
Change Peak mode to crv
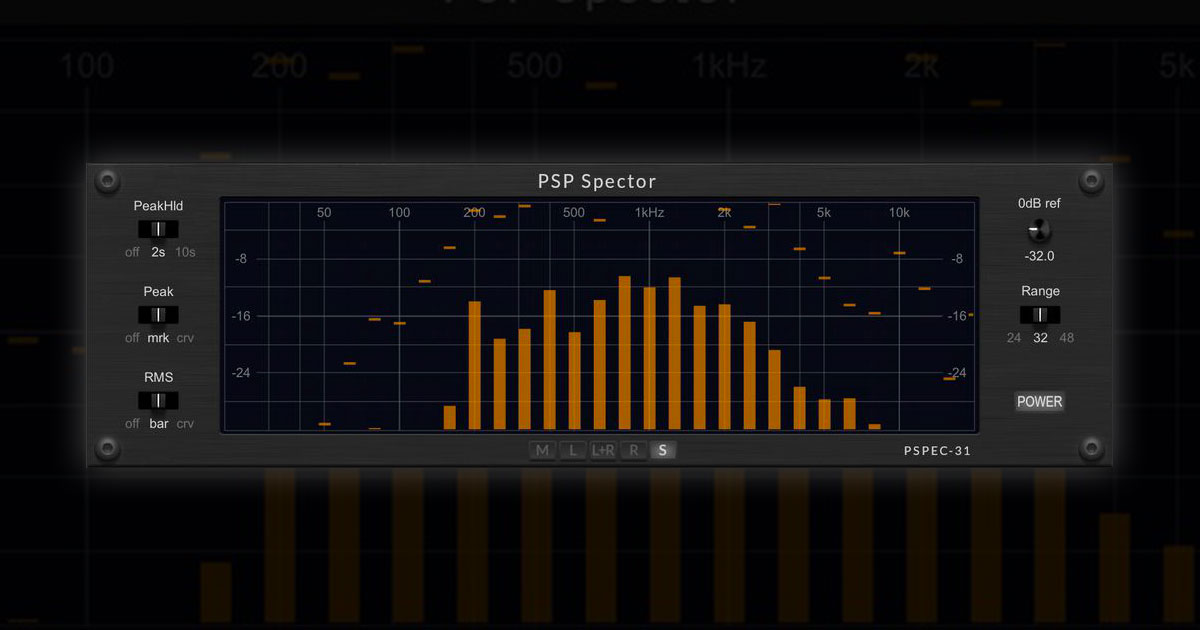pyautogui.click(x=185, y=338)
